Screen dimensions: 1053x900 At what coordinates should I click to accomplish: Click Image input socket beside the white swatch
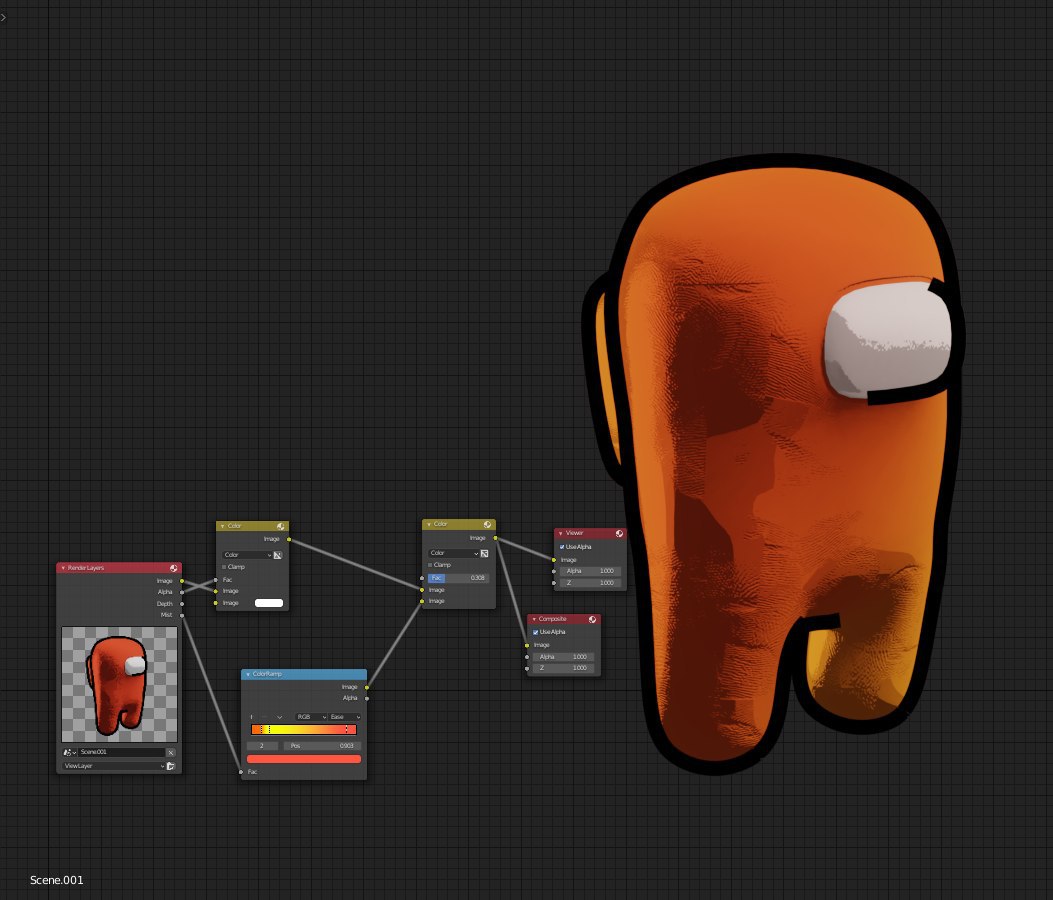216,603
